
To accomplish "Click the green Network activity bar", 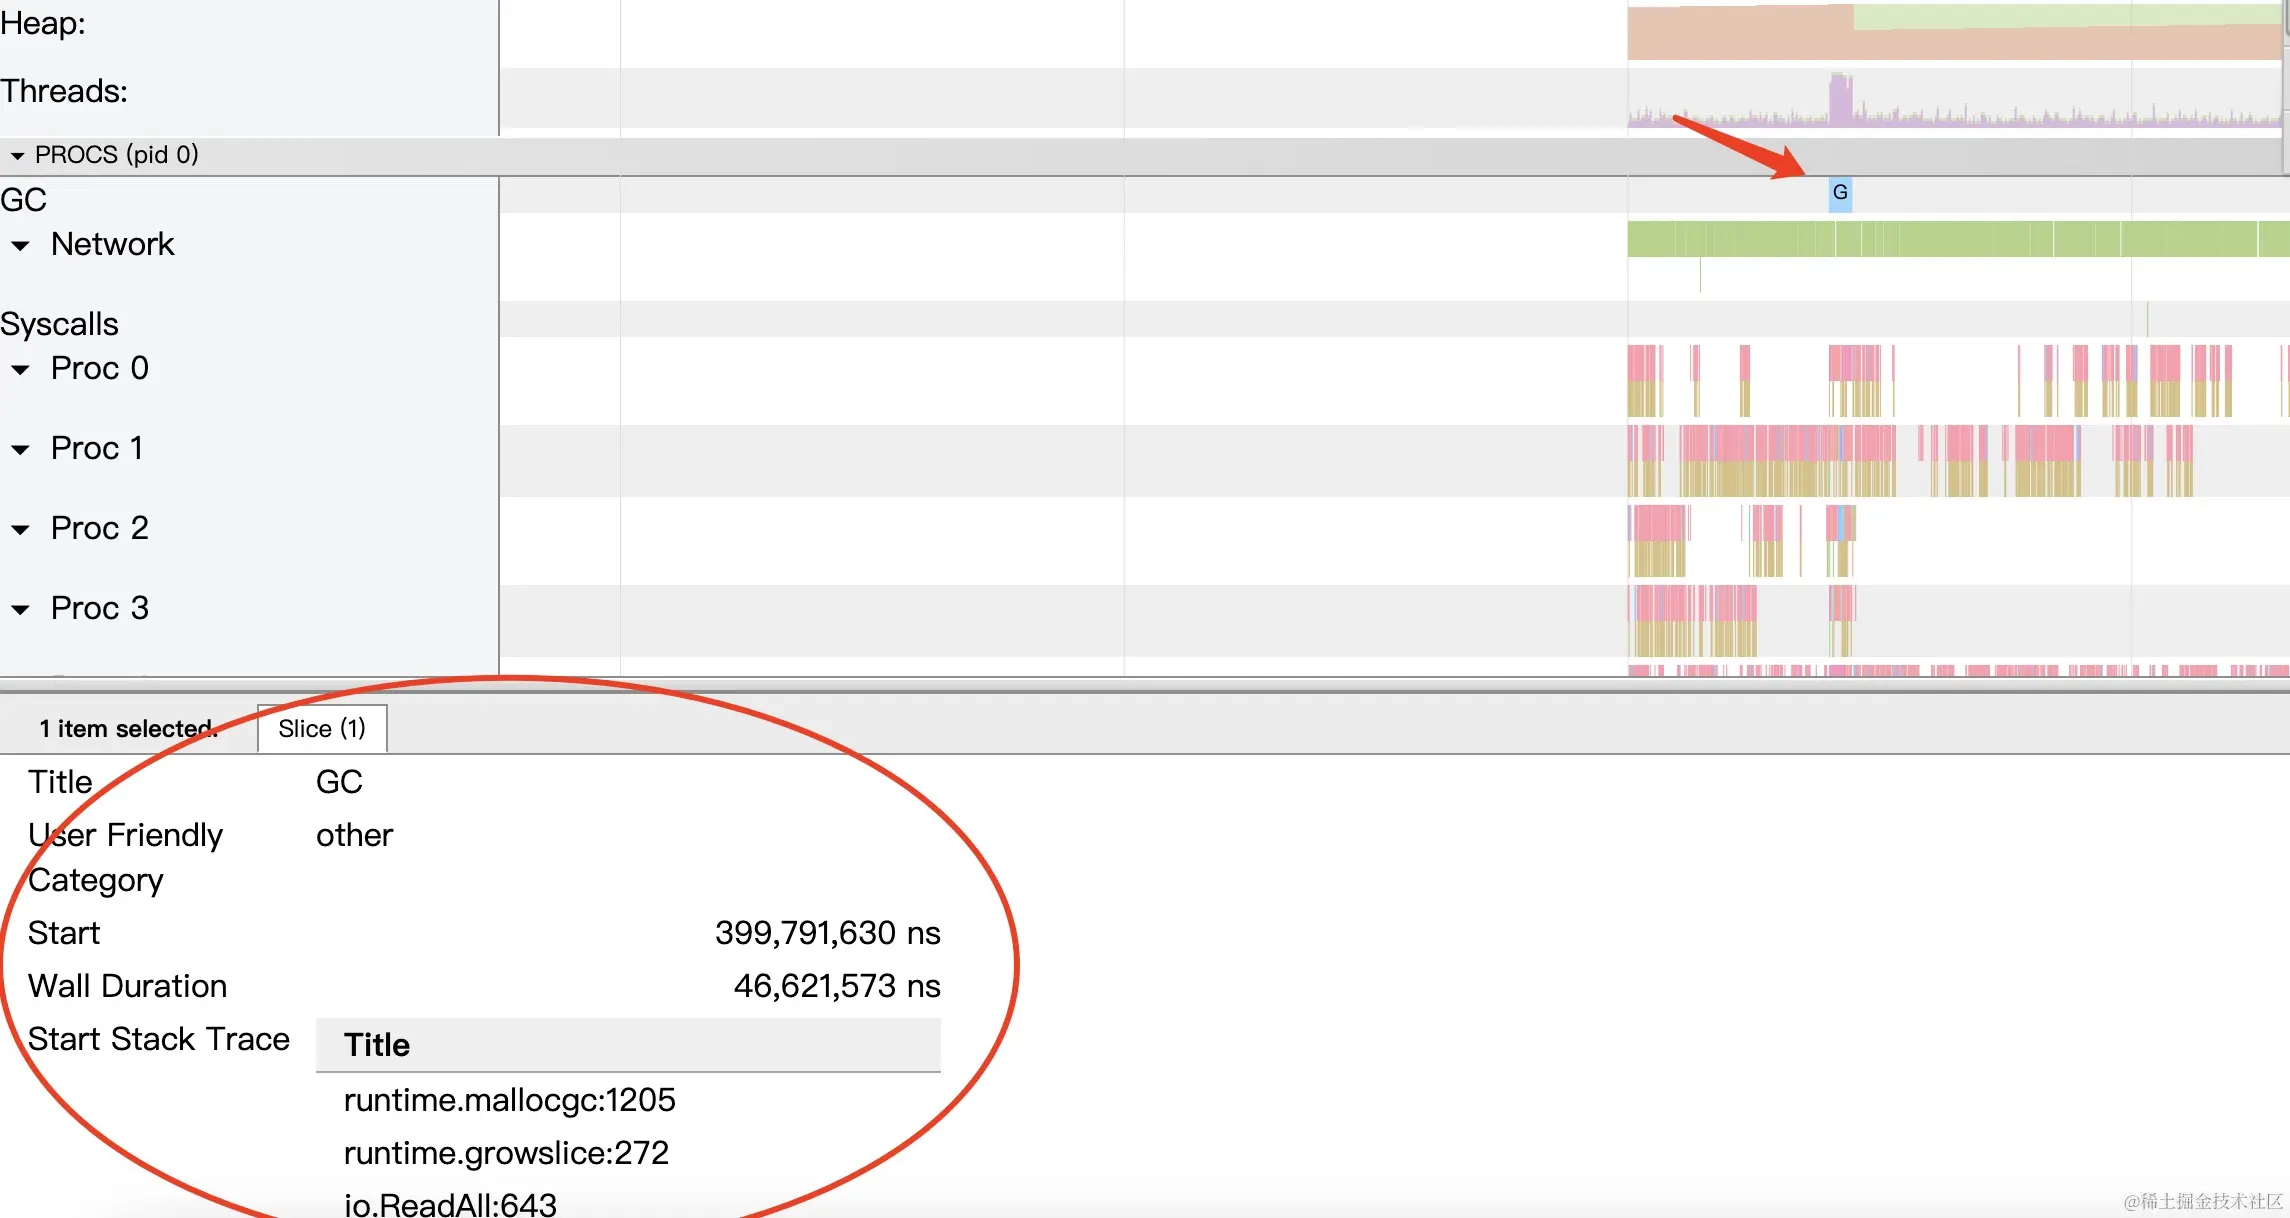I will pos(1950,240).
